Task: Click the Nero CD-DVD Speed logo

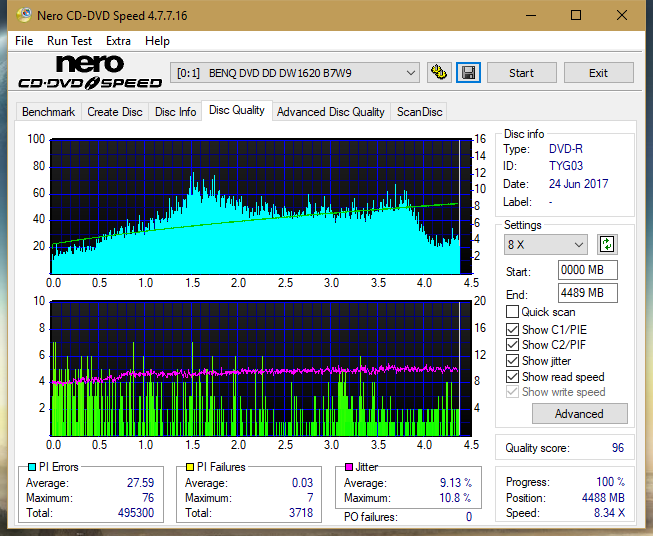Action: pyautogui.click(x=90, y=72)
